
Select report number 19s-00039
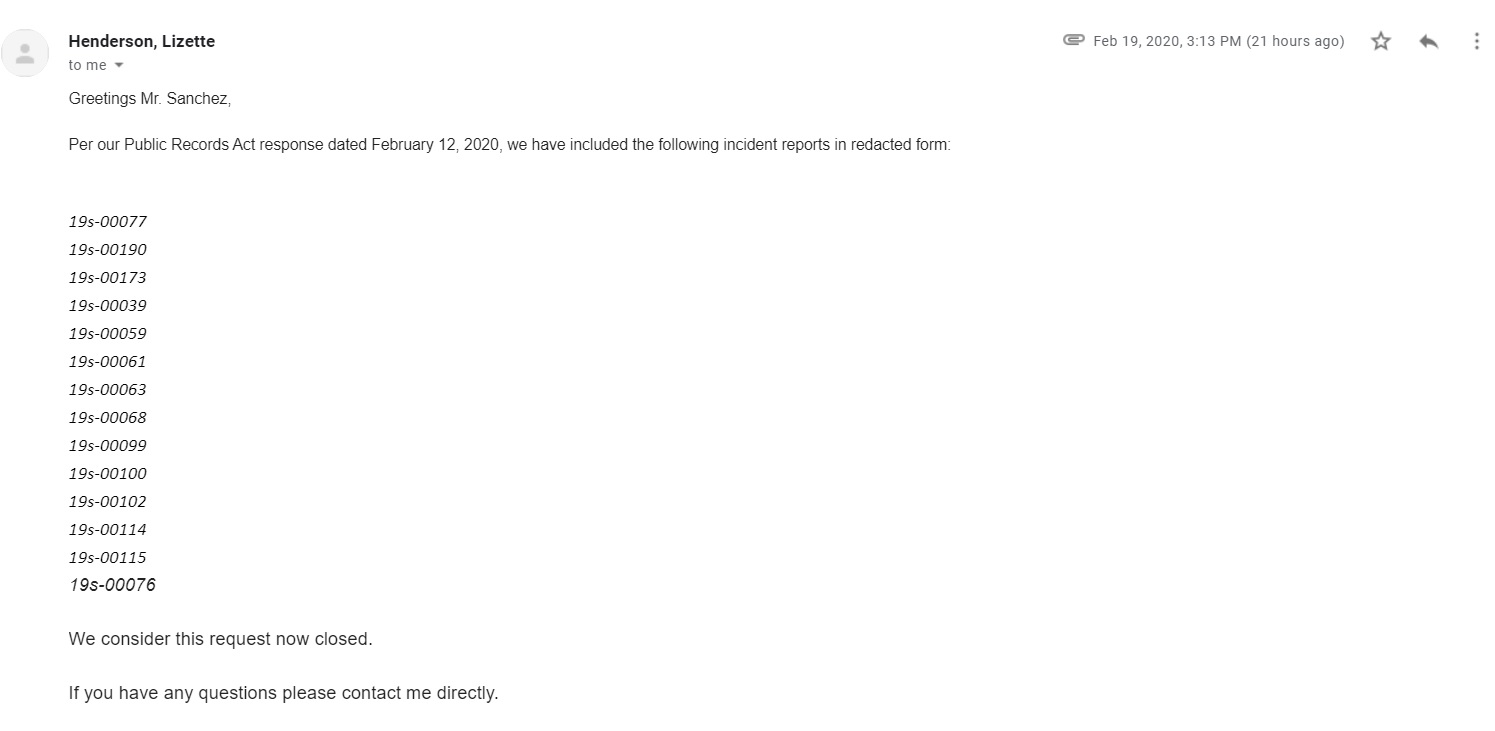point(108,306)
